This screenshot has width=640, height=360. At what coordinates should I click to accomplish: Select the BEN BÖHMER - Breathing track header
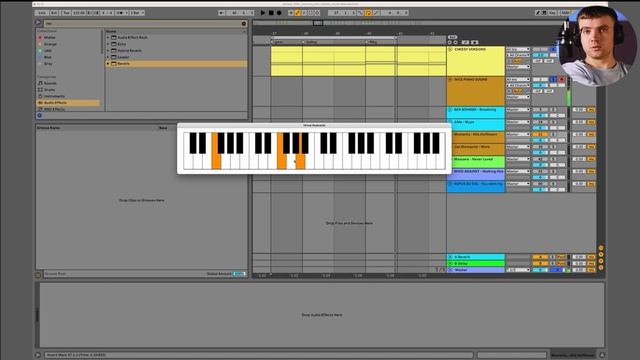(x=476, y=113)
